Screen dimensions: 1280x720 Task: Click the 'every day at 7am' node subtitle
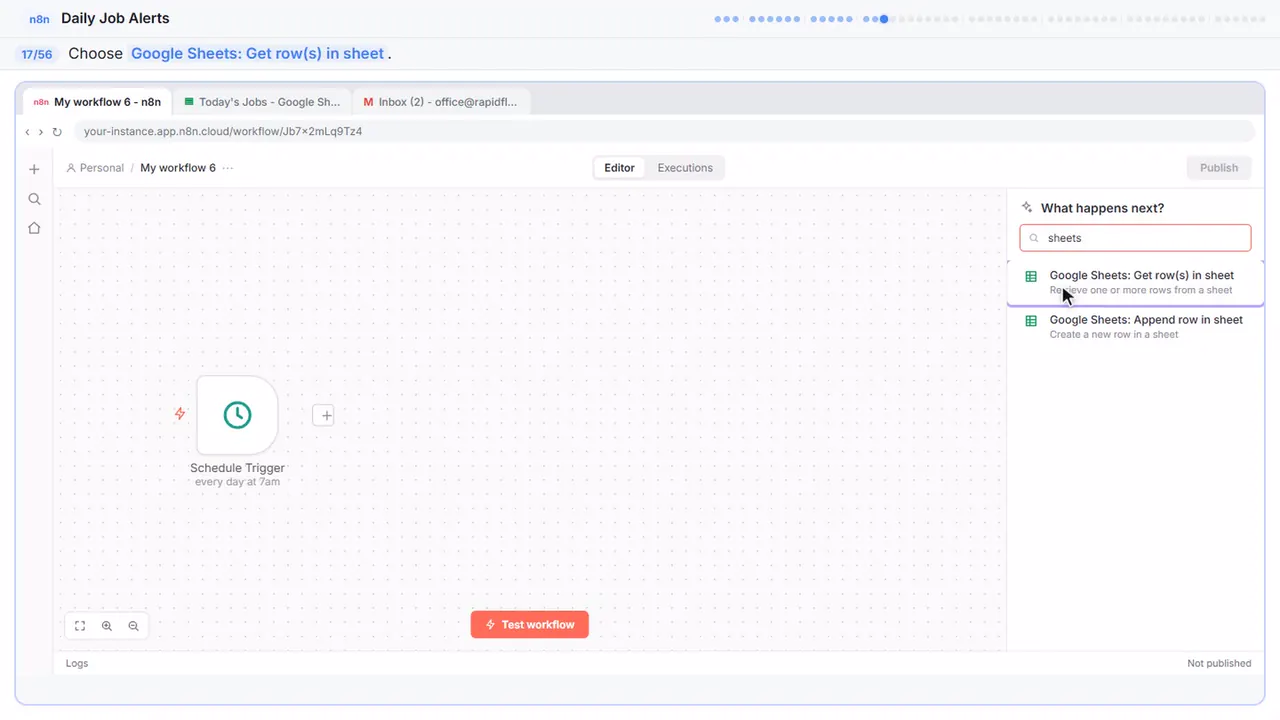point(237,482)
